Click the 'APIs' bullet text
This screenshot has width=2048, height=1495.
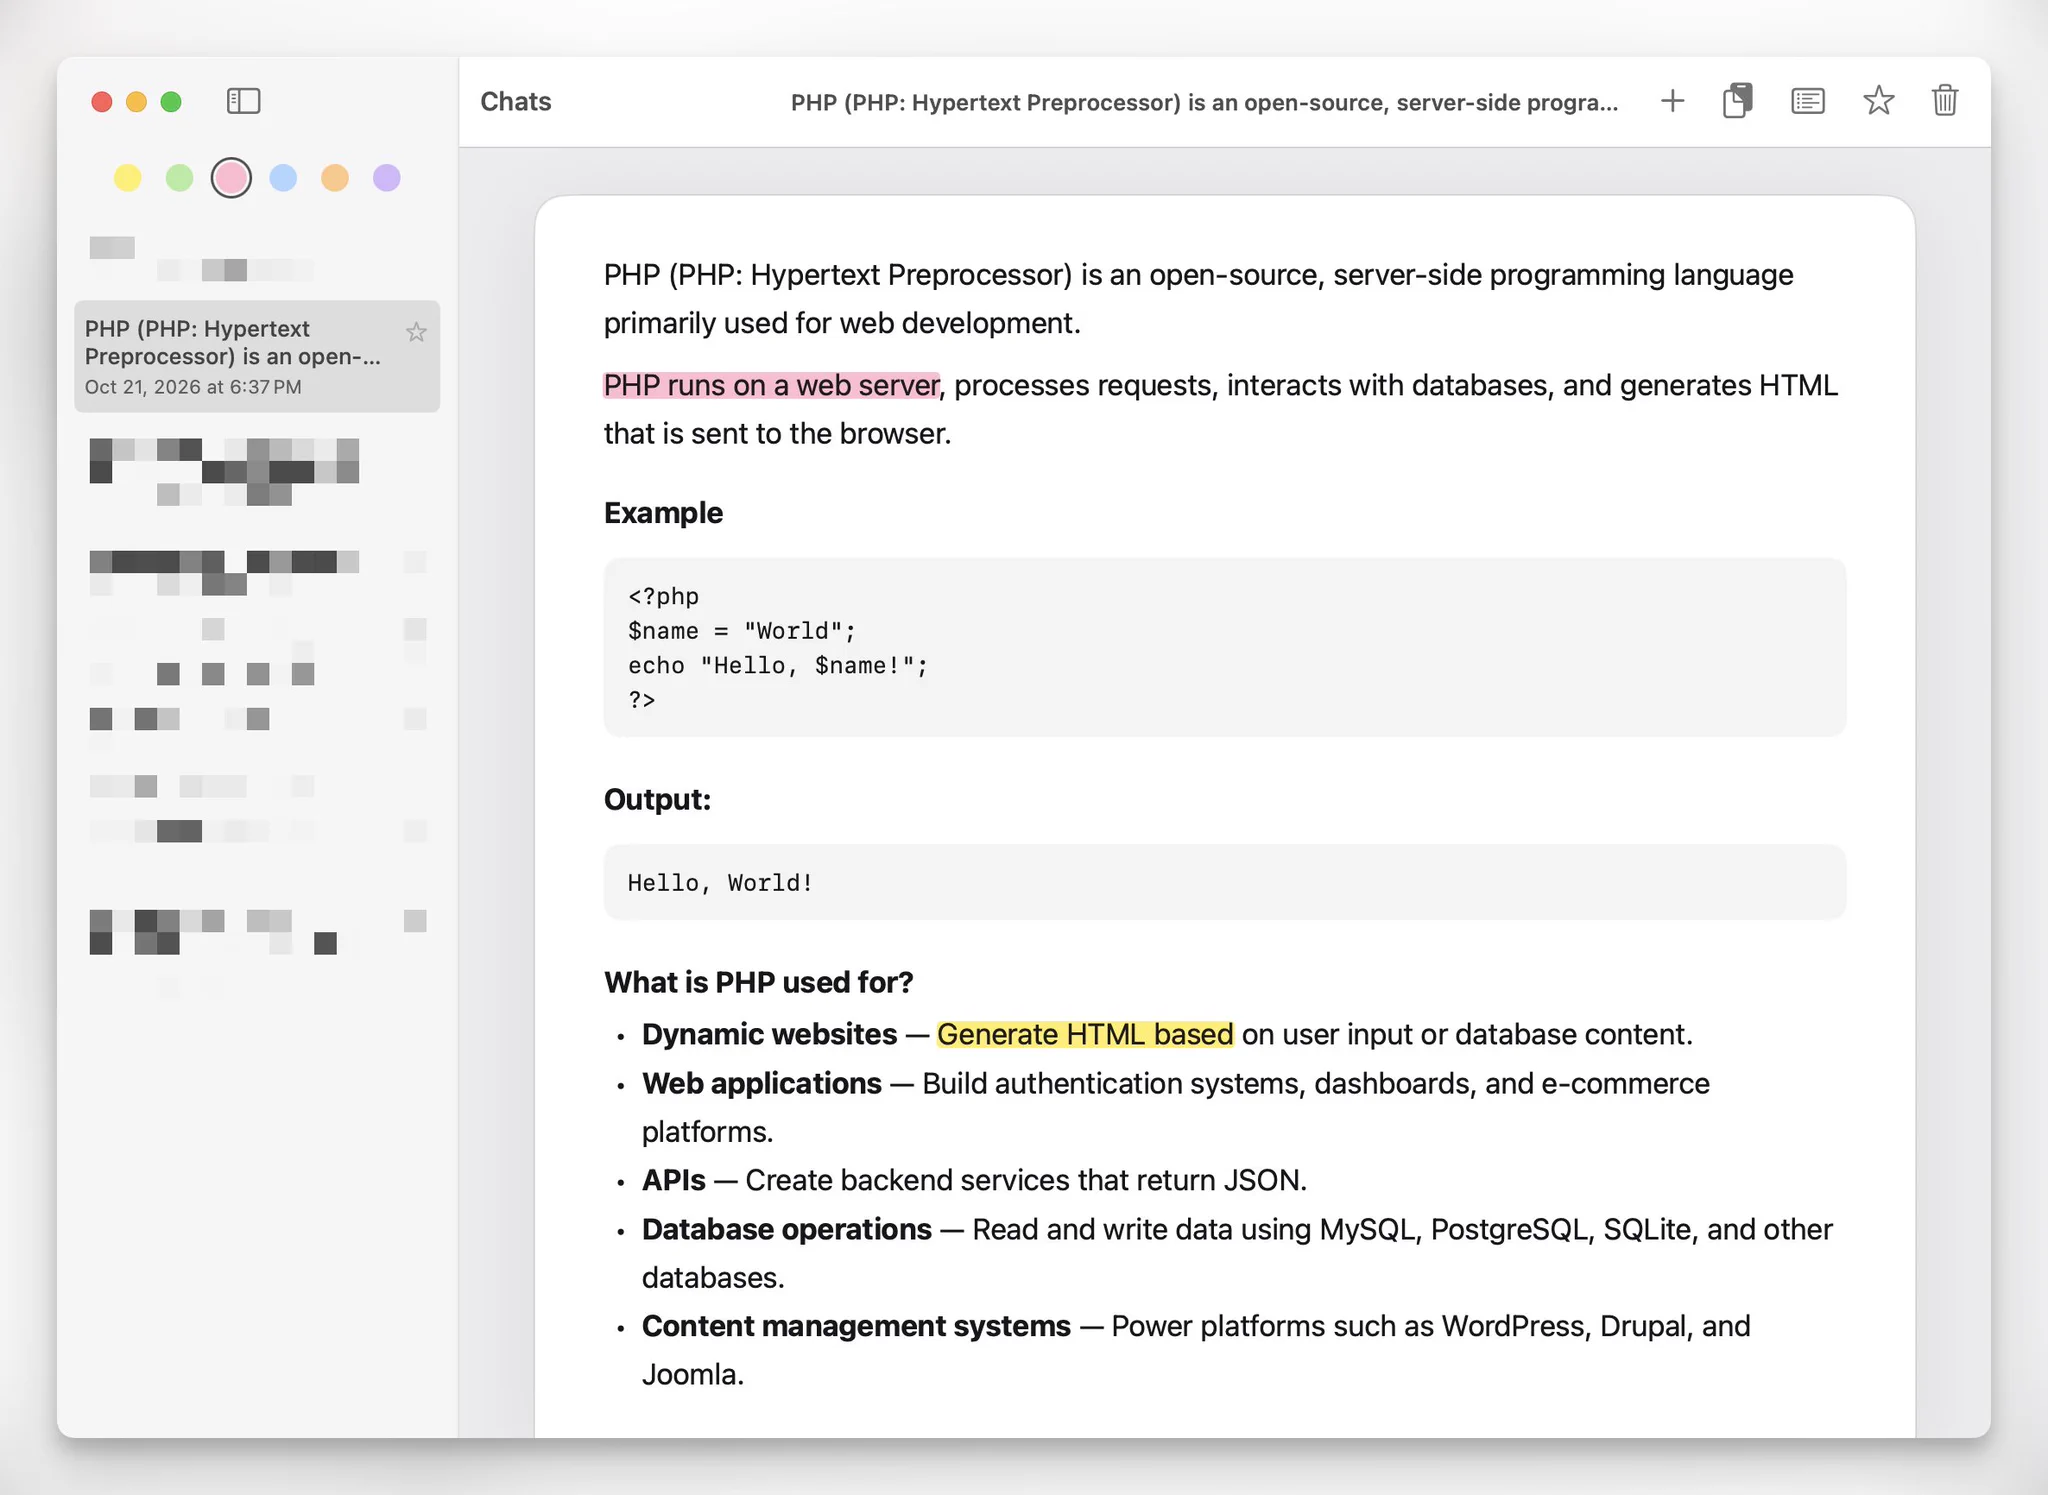(673, 1180)
